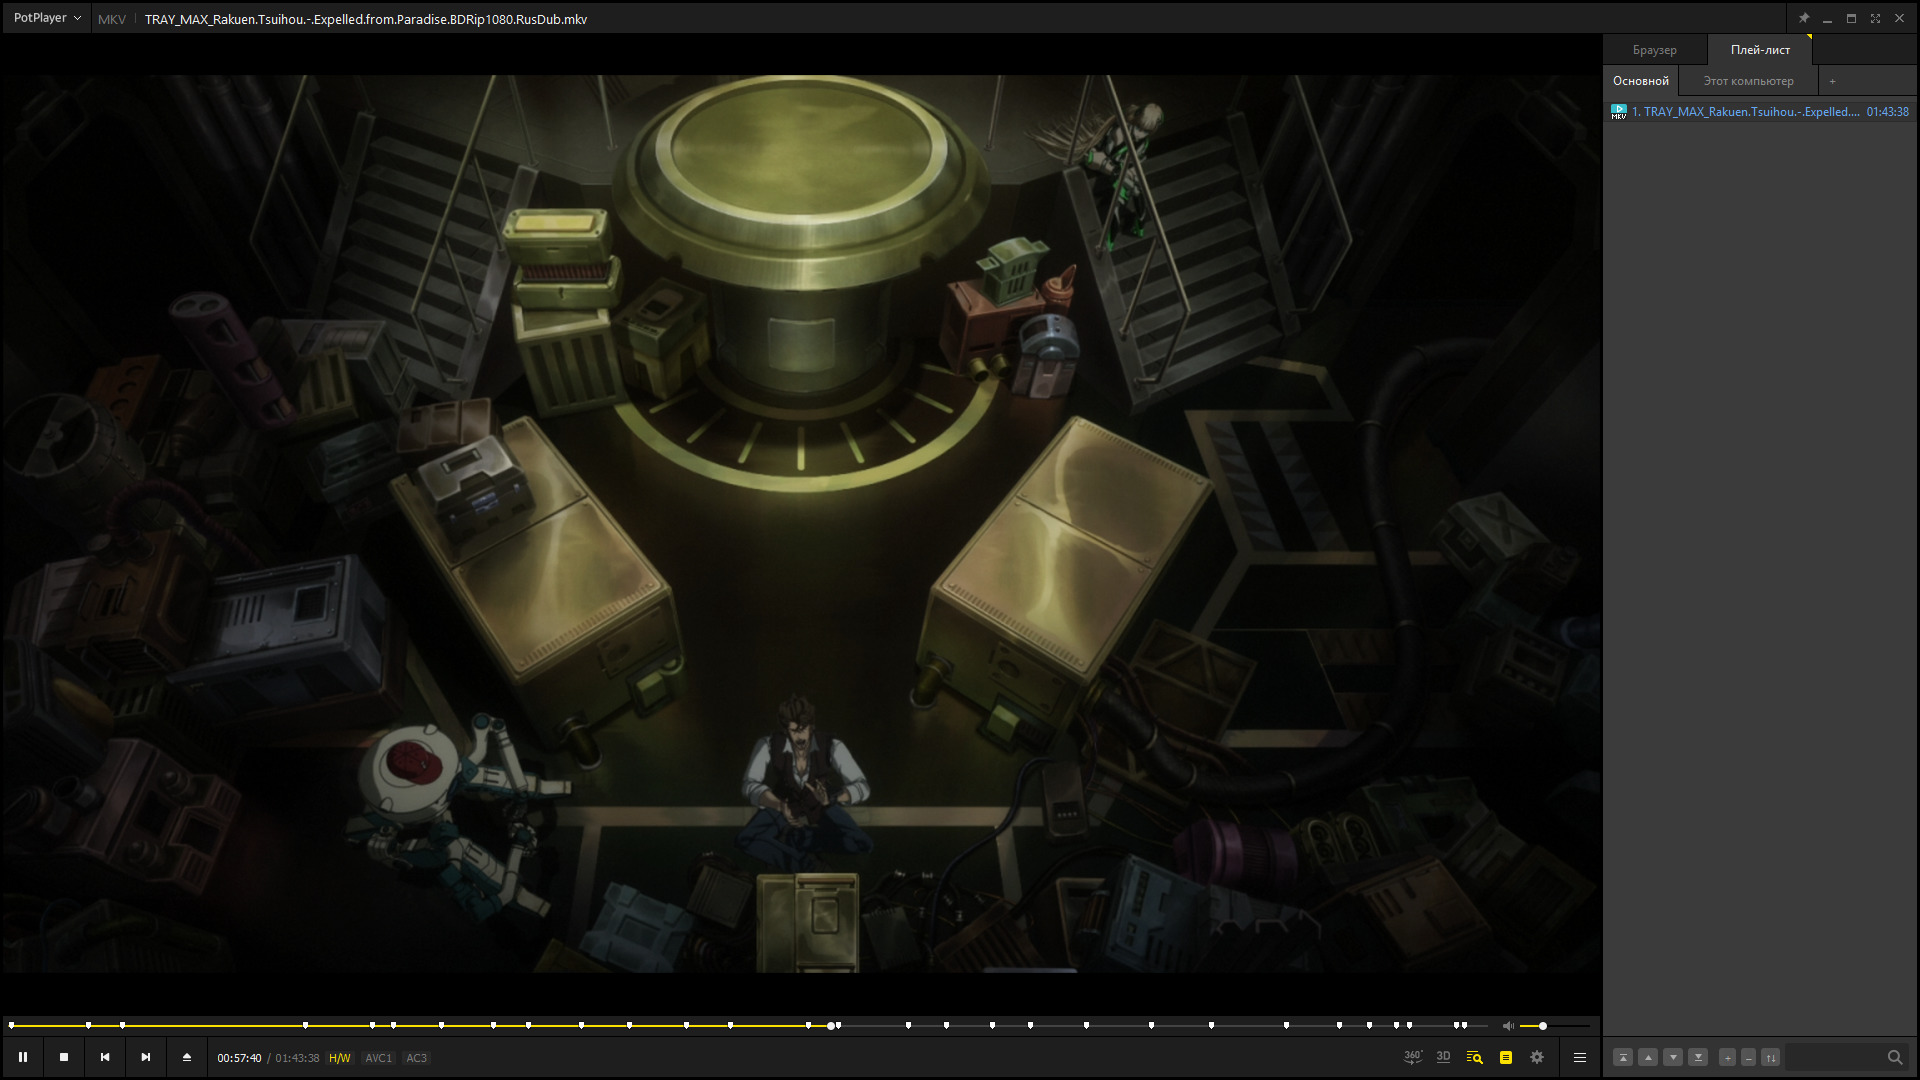The width and height of the screenshot is (1920, 1080).
Task: Toggle 360 degree video mode
Action: (x=1412, y=1057)
